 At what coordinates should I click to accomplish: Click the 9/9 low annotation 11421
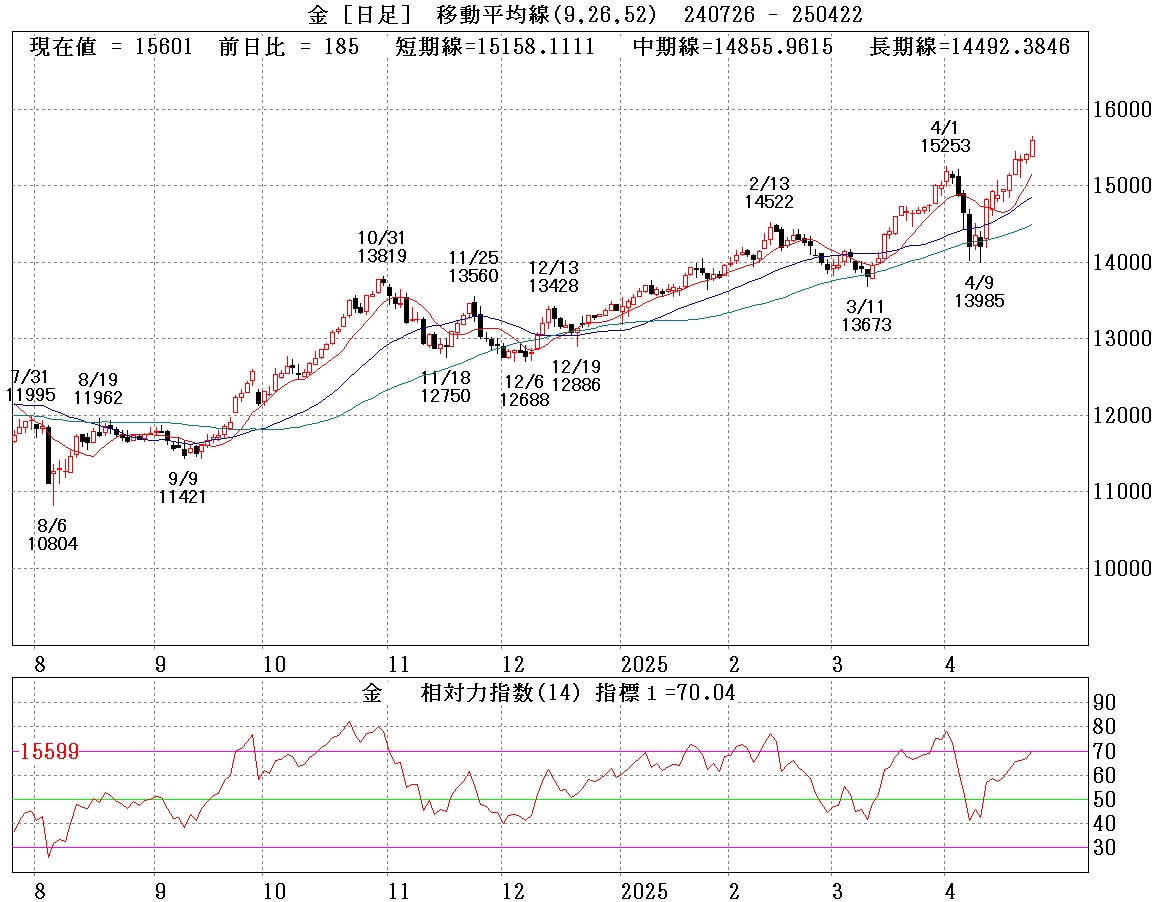[182, 496]
